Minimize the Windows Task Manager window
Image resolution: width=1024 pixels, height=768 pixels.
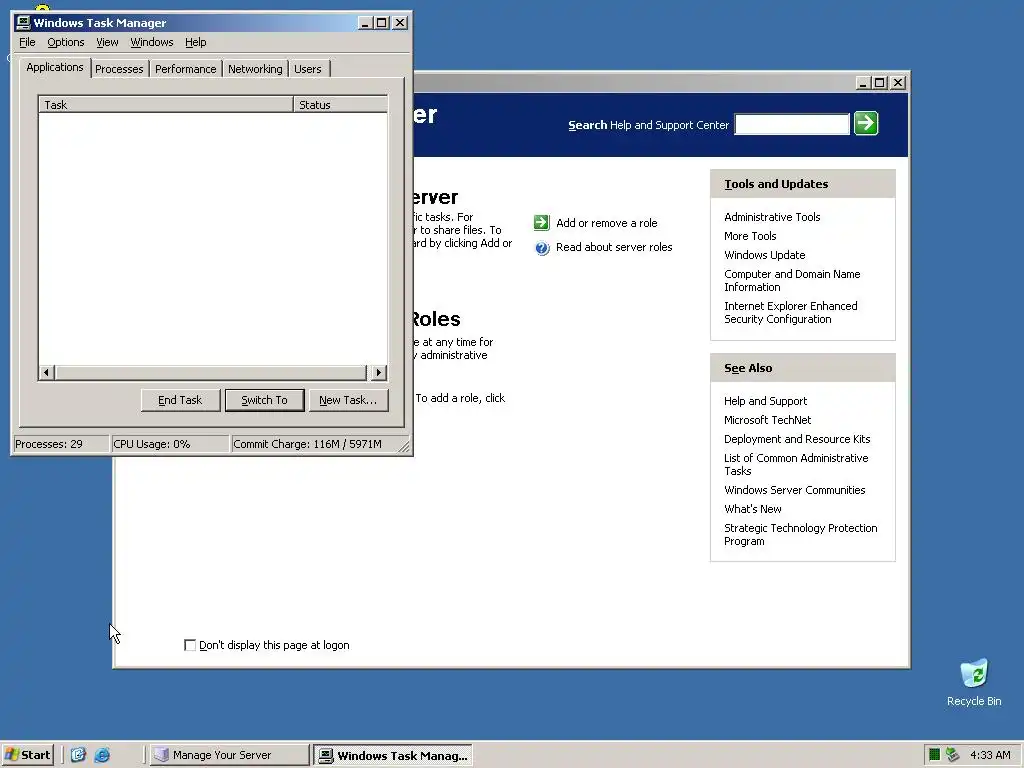(366, 23)
